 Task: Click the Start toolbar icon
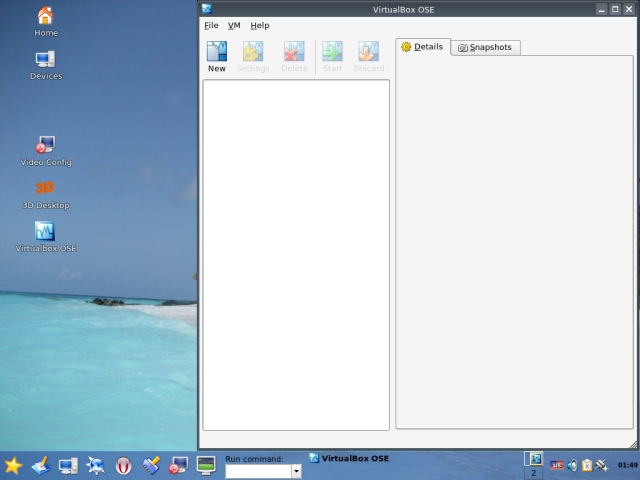(332, 57)
